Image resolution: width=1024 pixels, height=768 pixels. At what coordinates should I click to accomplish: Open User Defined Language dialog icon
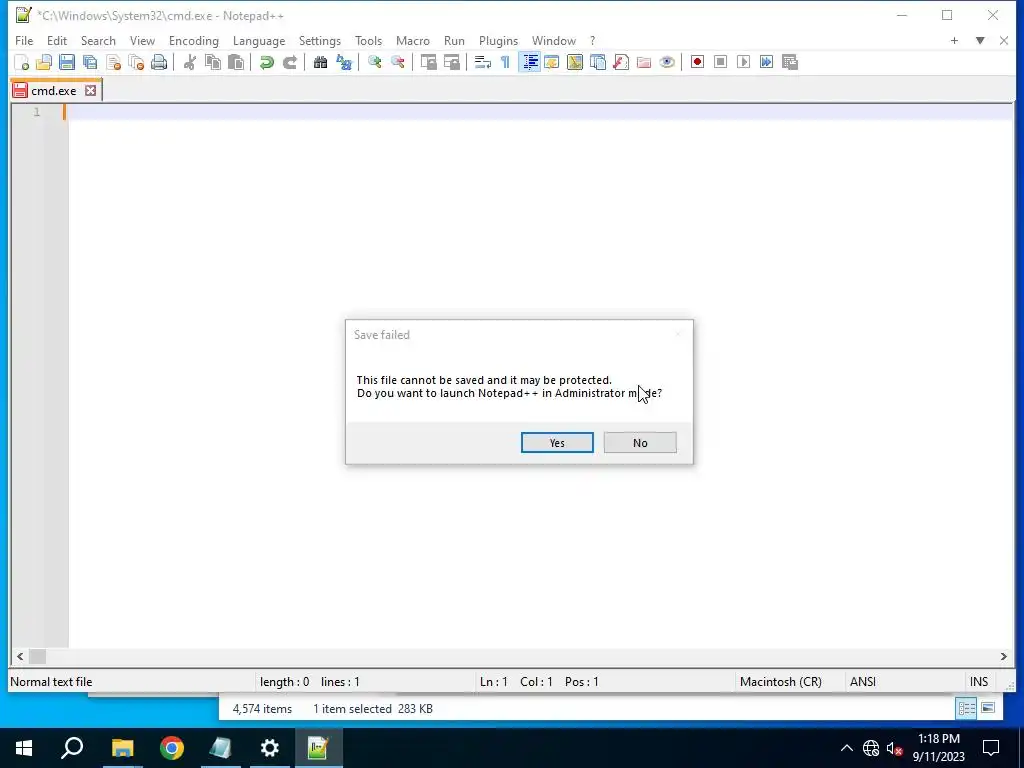point(552,62)
